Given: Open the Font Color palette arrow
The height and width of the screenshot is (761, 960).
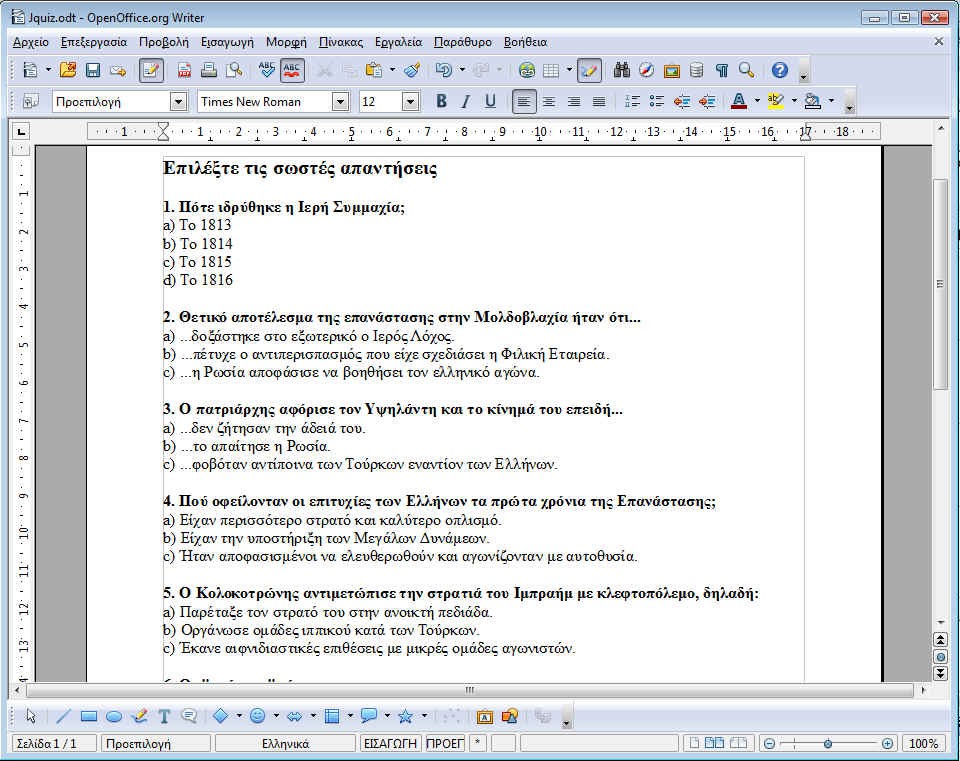Looking at the screenshot, I should pos(757,101).
